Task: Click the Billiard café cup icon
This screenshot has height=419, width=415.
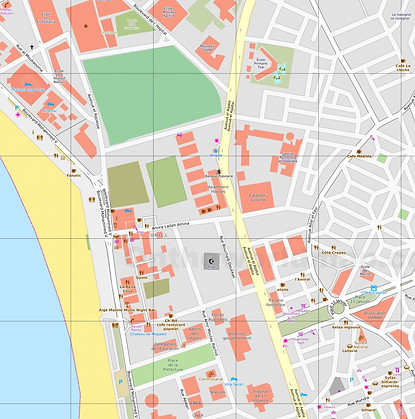Action: (369, 405)
